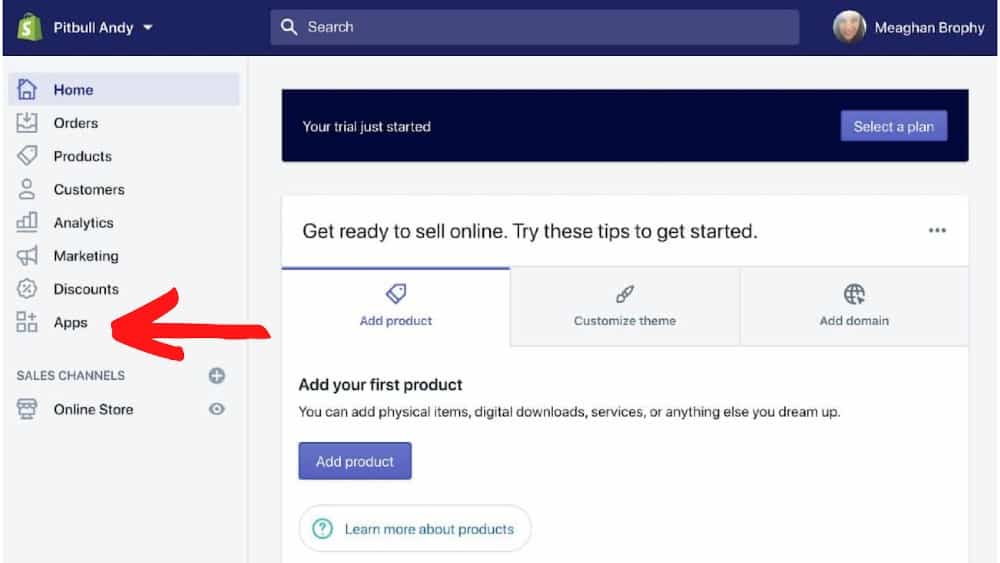Switch to the Add domain tab
This screenshot has height=563, width=1000.
point(854,307)
